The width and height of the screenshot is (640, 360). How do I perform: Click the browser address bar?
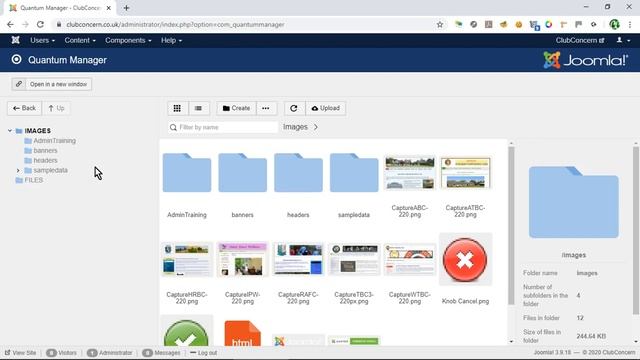(x=245, y=24)
